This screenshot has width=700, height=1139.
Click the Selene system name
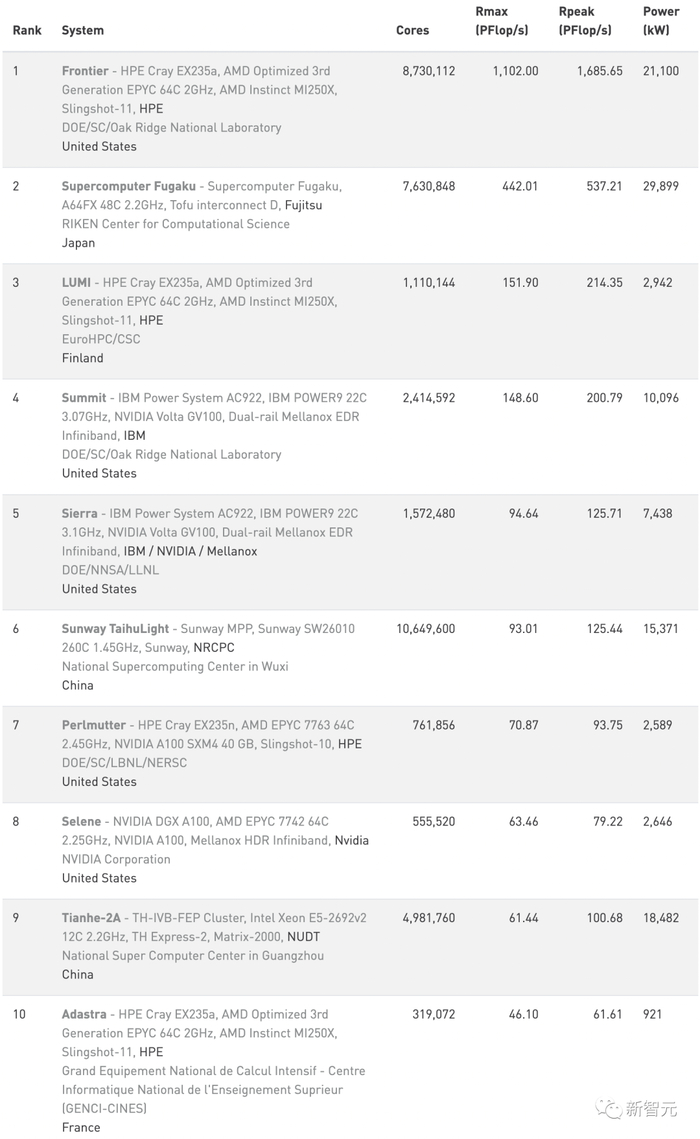coord(81,822)
